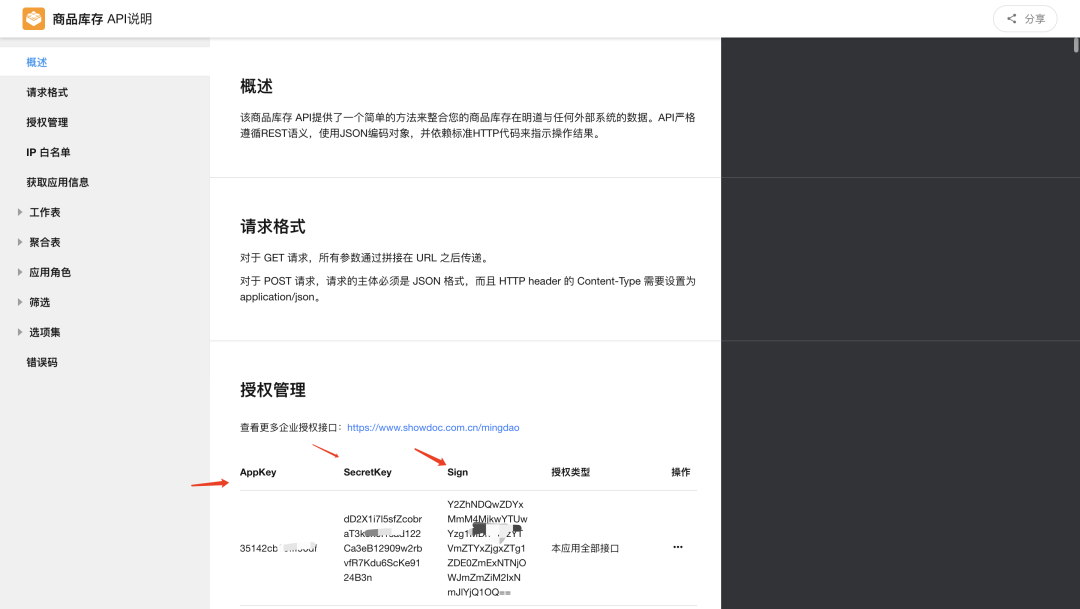1080x609 pixels.
Task: Click the Sign column header
Action: pos(457,472)
